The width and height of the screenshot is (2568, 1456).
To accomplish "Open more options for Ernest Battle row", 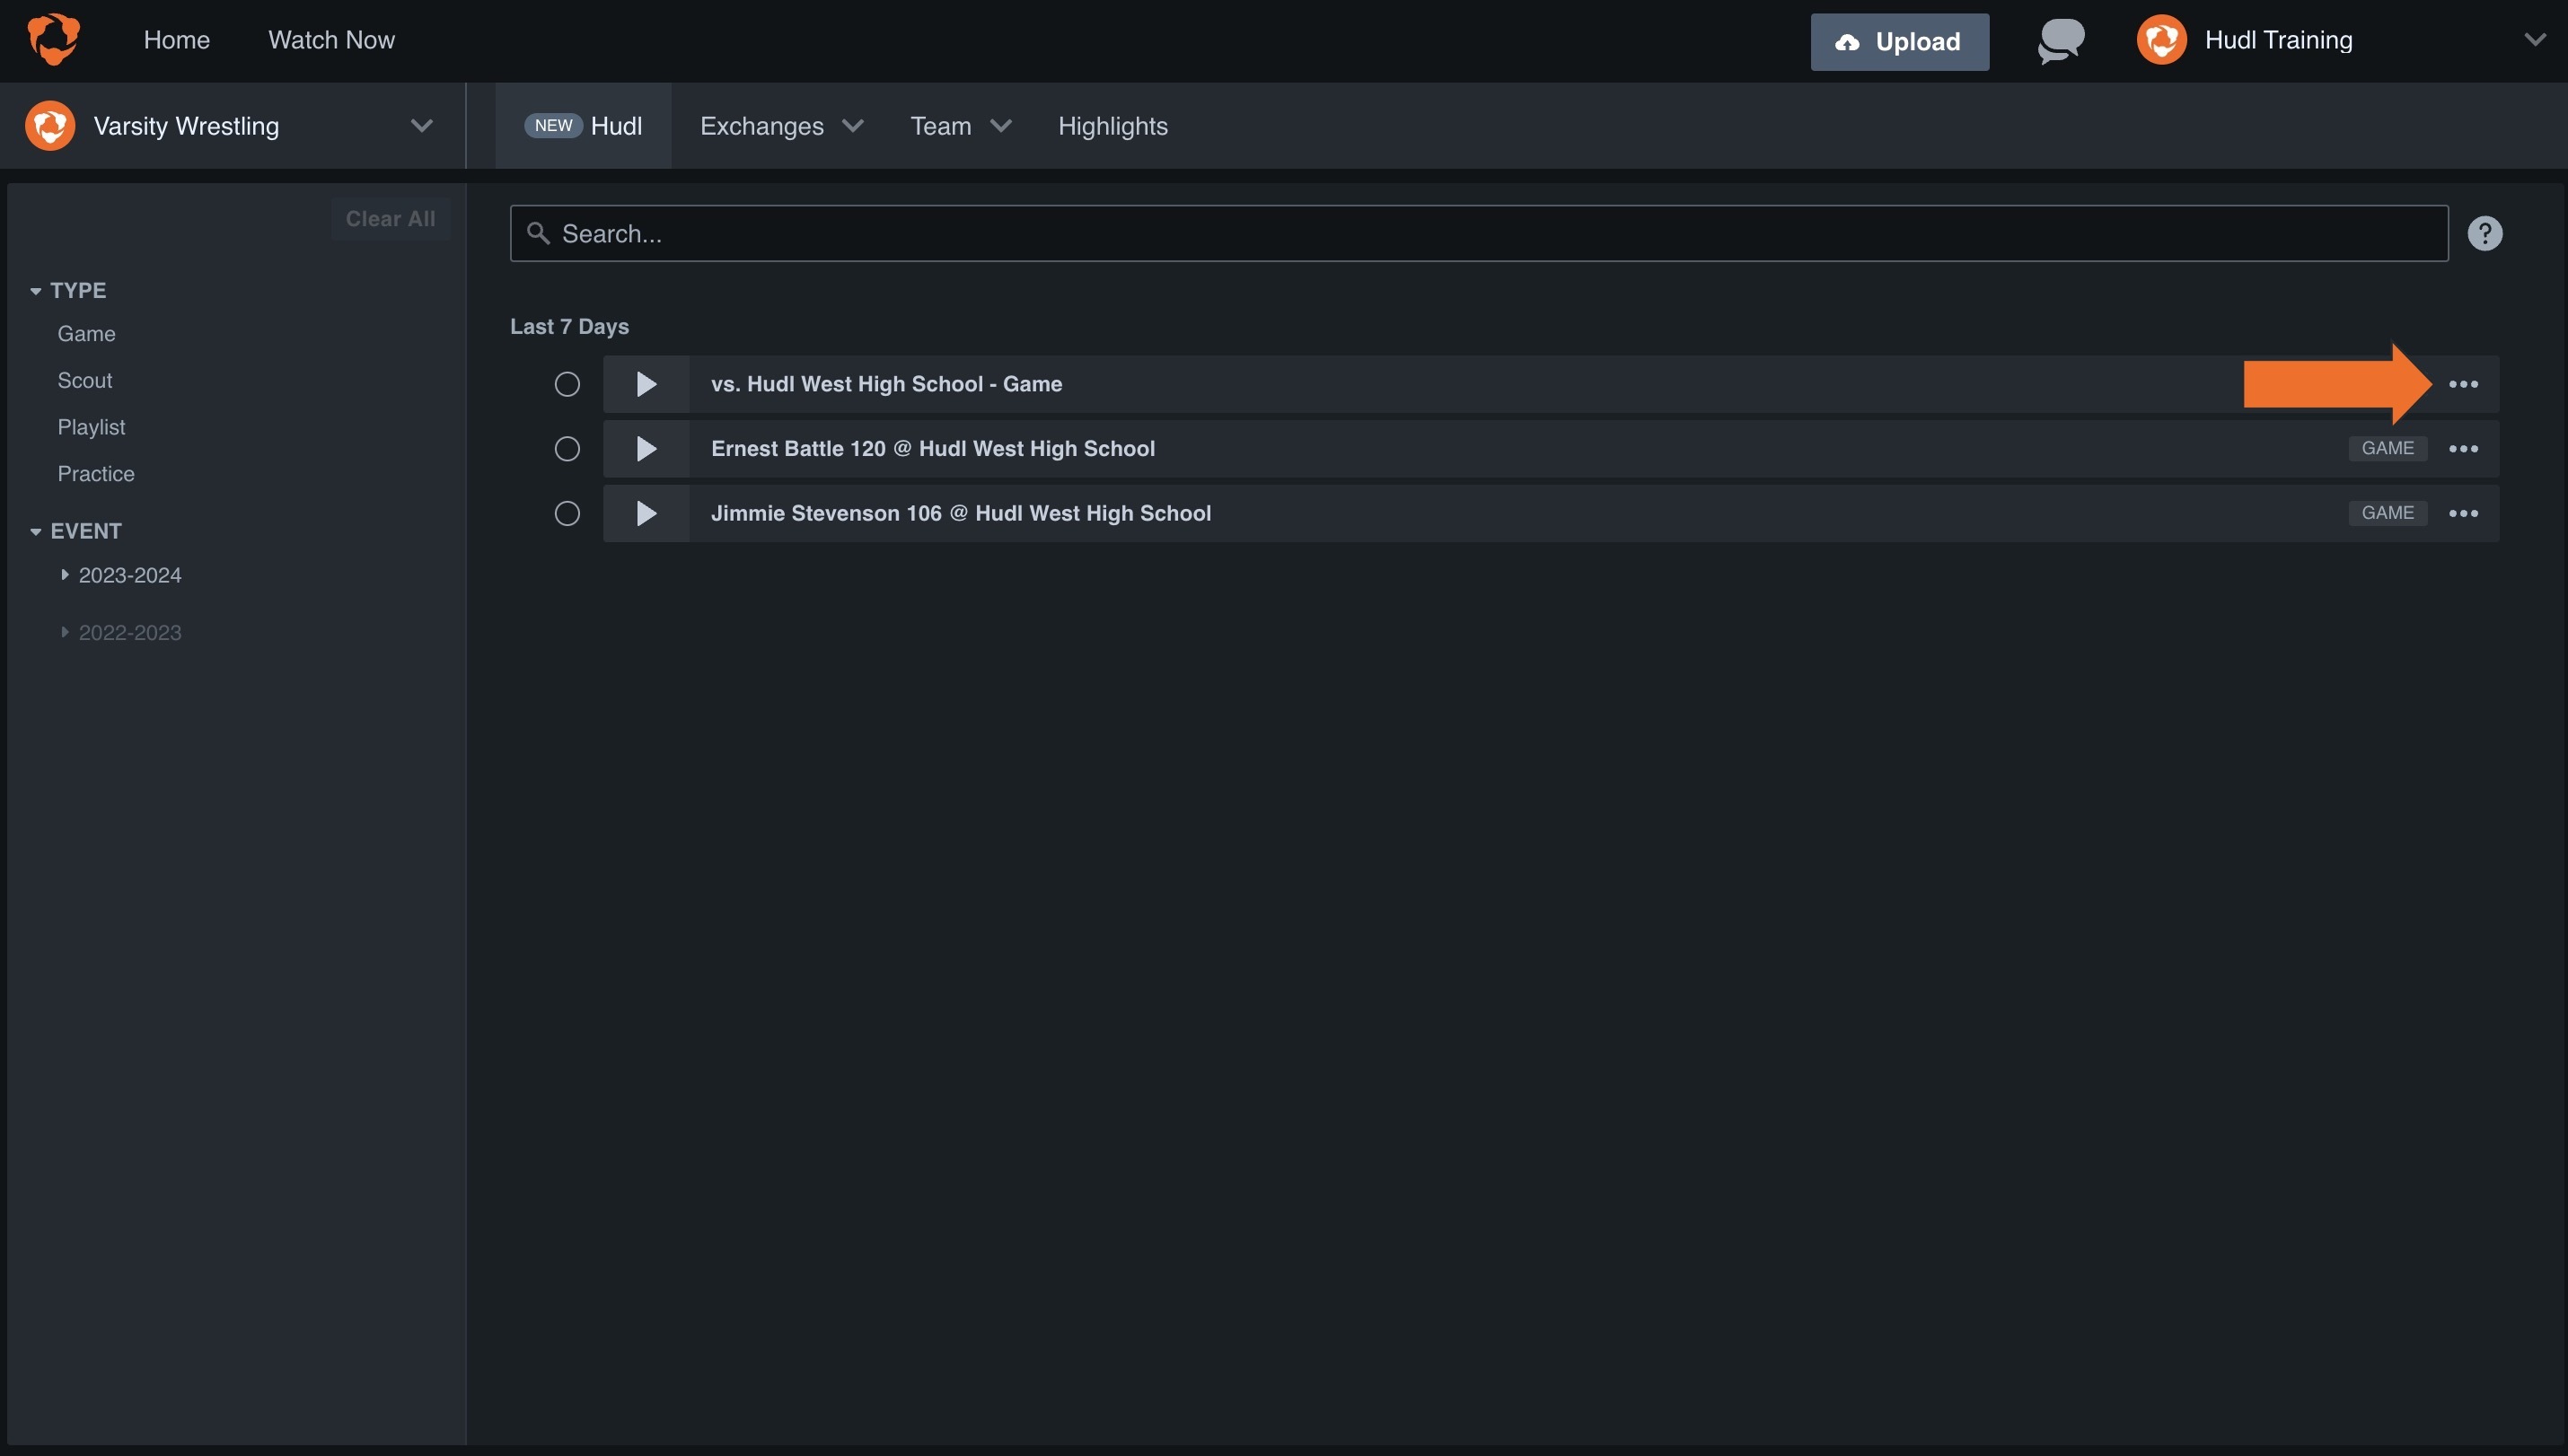I will click(2463, 449).
